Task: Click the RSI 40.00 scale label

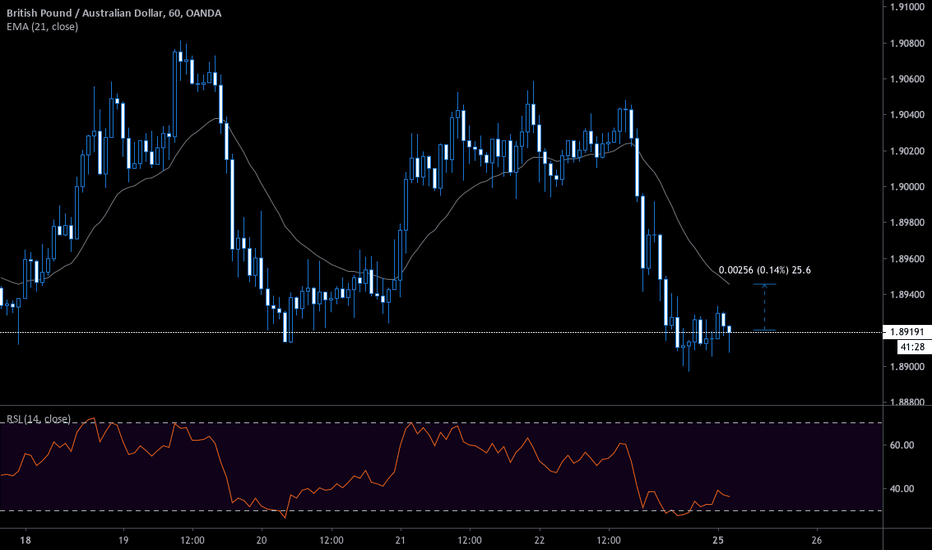Action: (903, 489)
